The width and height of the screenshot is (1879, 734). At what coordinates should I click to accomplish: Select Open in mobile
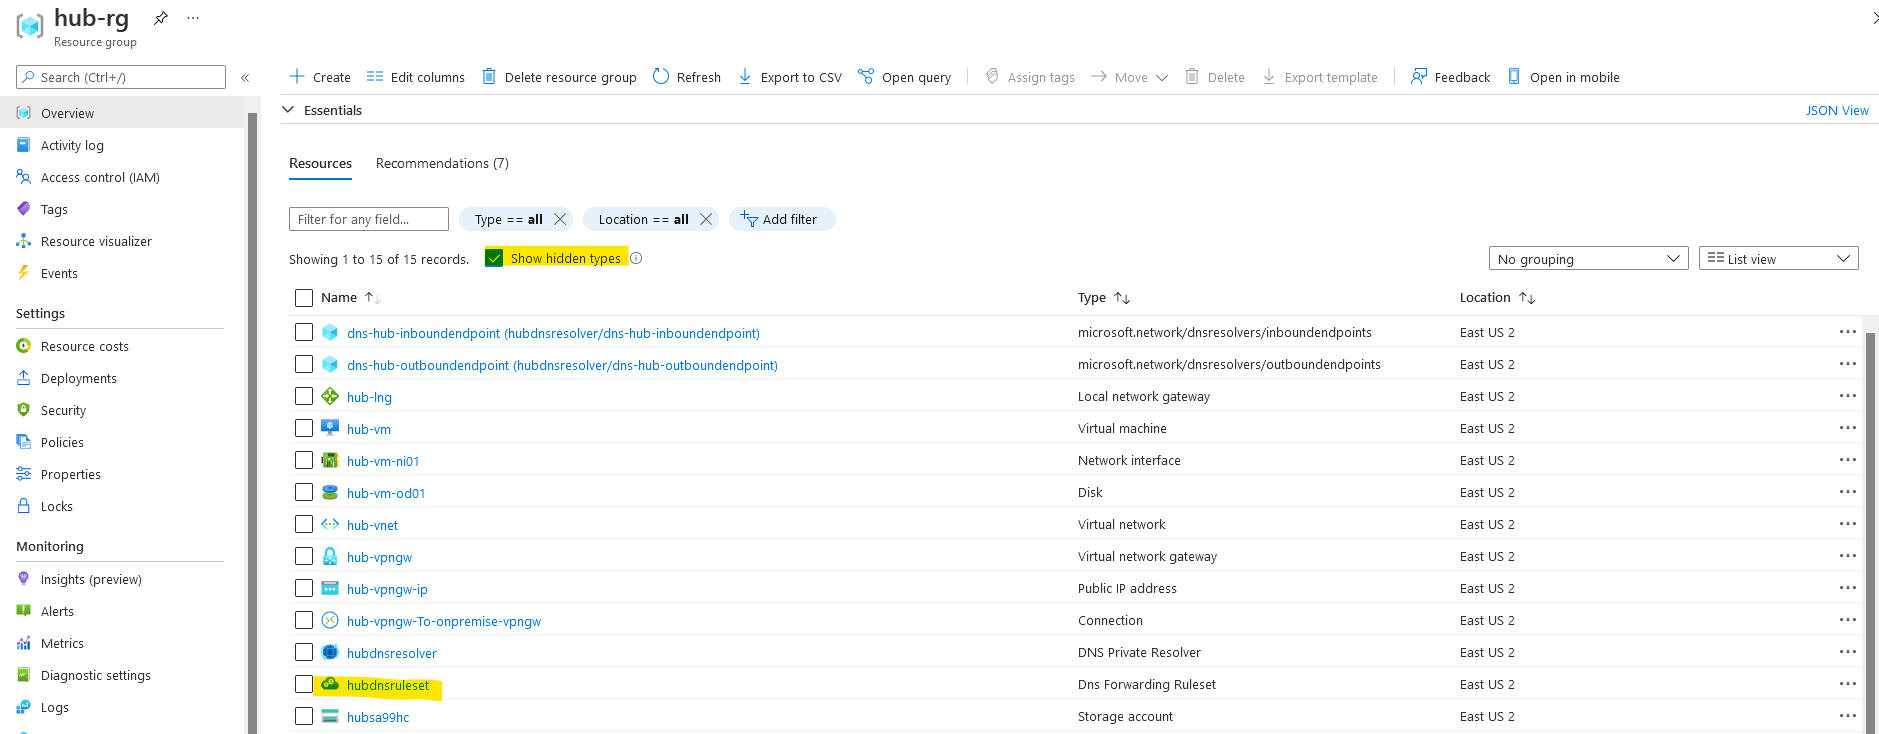(x=1563, y=77)
